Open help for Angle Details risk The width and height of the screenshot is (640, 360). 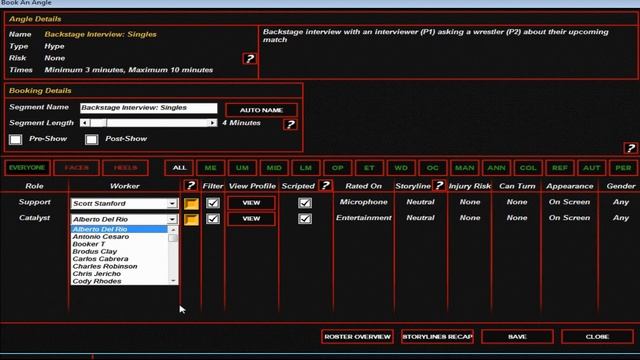tap(249, 59)
